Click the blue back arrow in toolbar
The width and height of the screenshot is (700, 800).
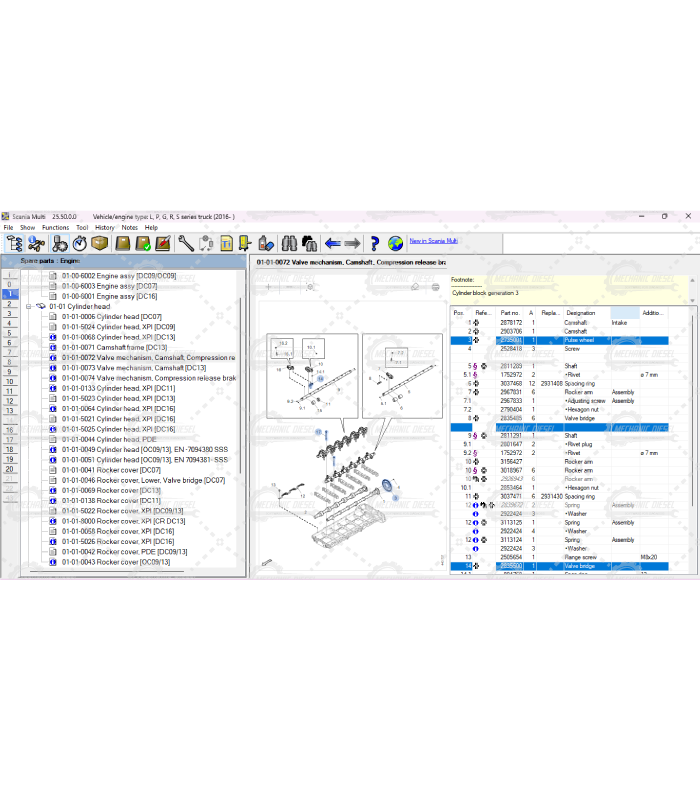pos(332,243)
